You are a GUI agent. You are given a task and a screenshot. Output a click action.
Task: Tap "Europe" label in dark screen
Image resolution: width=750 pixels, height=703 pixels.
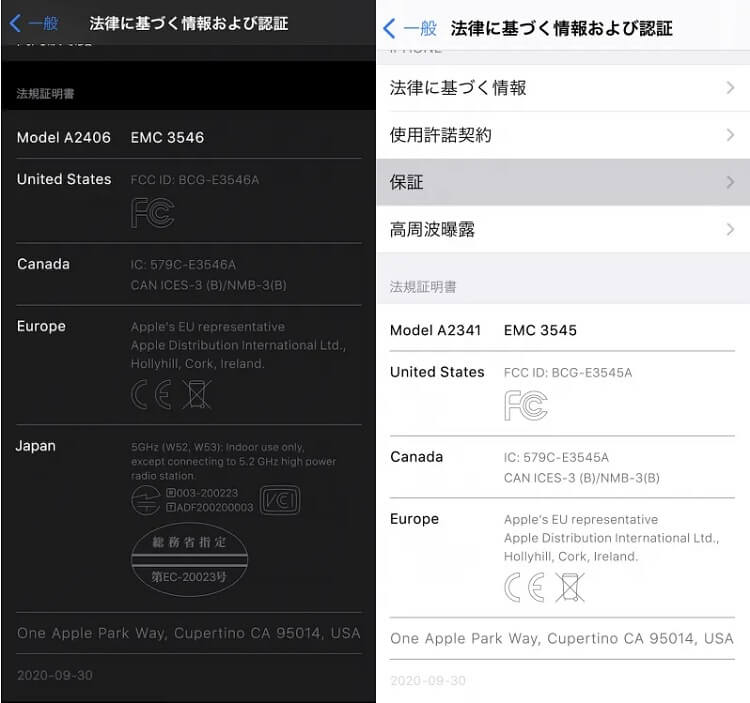[x=41, y=327]
